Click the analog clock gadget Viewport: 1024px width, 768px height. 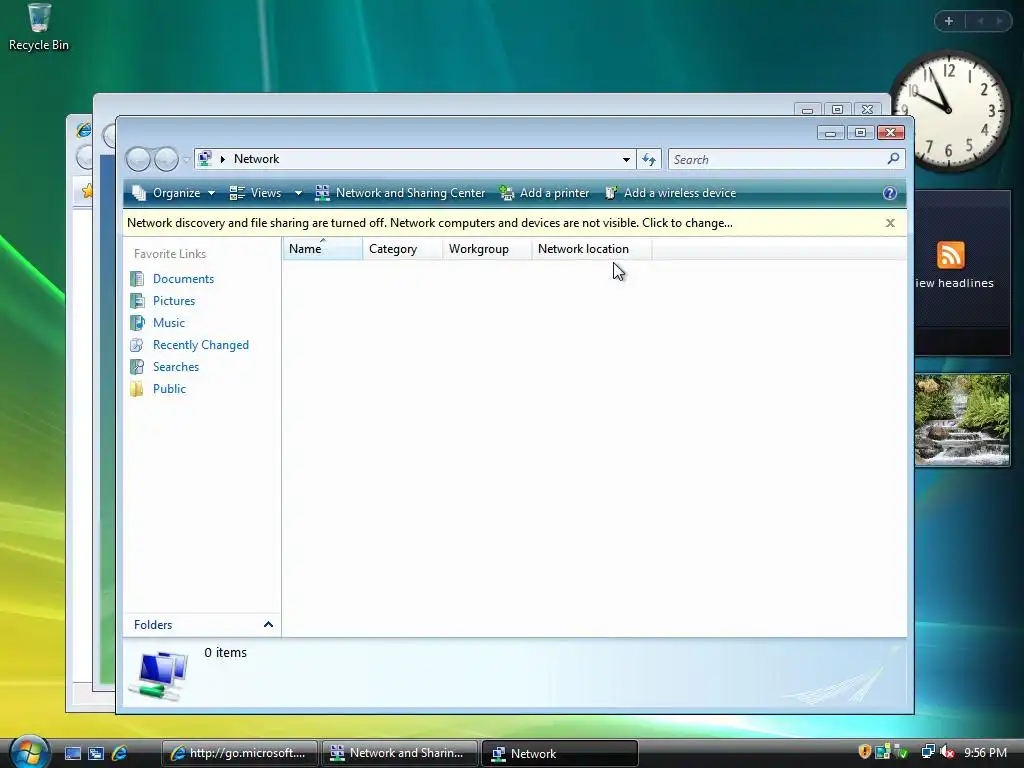pos(950,110)
